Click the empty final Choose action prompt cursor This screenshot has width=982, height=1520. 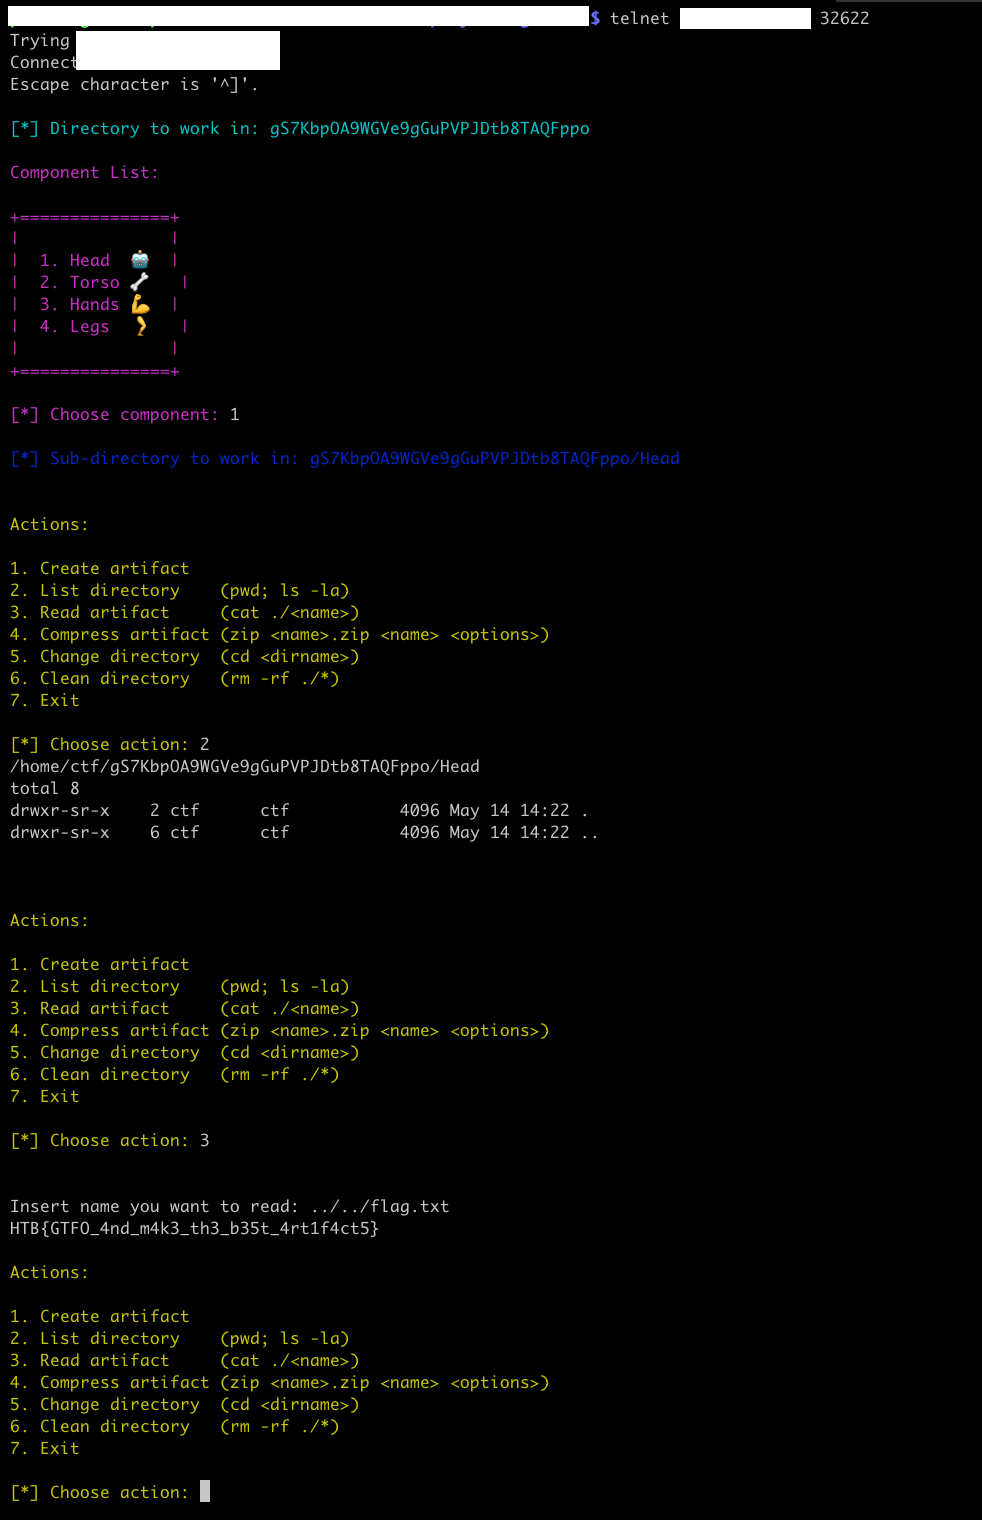click(x=205, y=1491)
